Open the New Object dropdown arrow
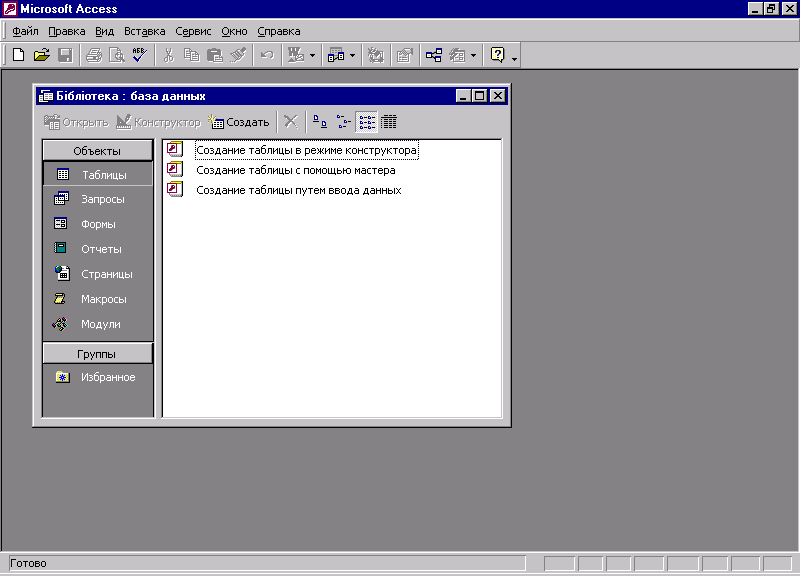Screen dimensions: 800x576 [473, 56]
